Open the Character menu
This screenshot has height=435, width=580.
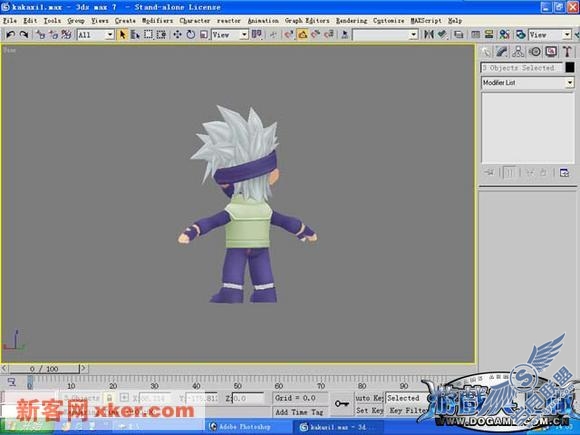195,21
